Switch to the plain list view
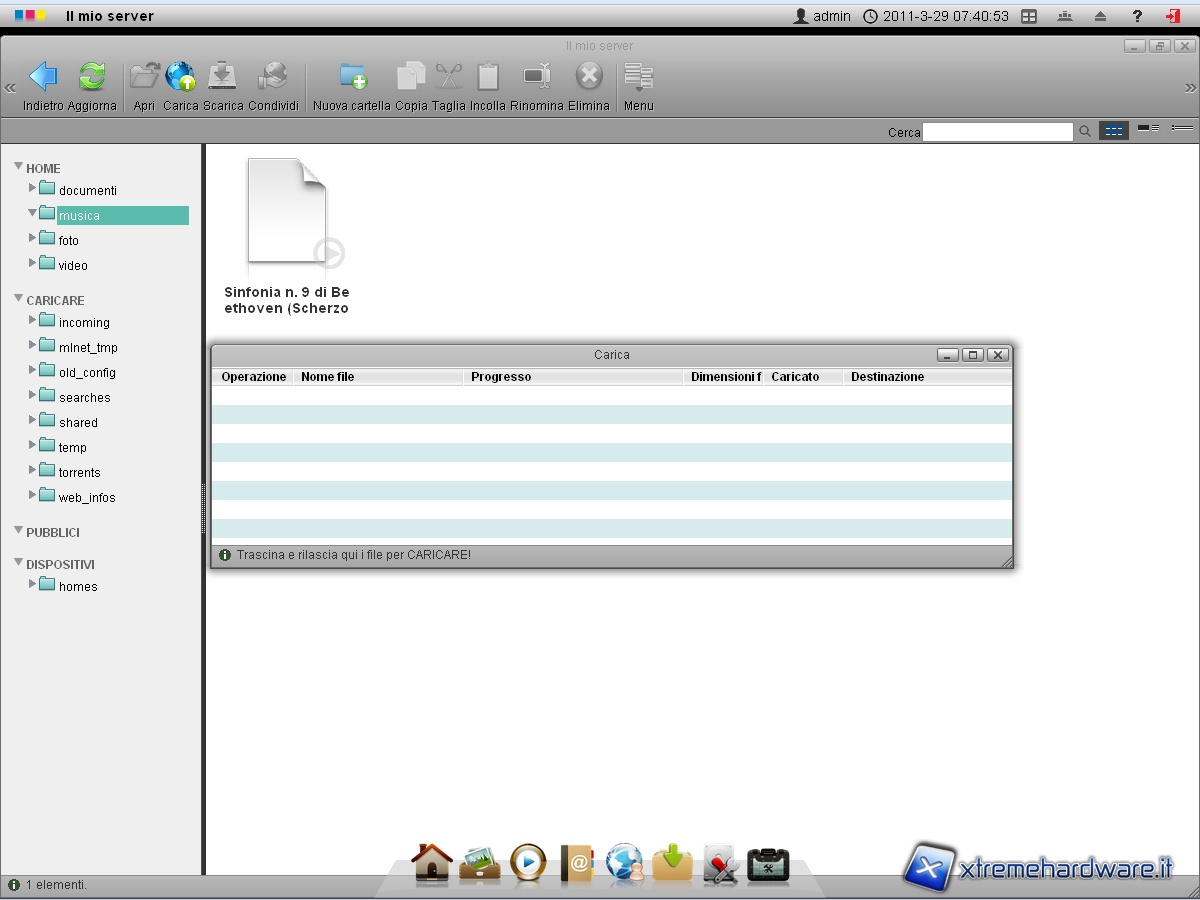 point(1182,129)
